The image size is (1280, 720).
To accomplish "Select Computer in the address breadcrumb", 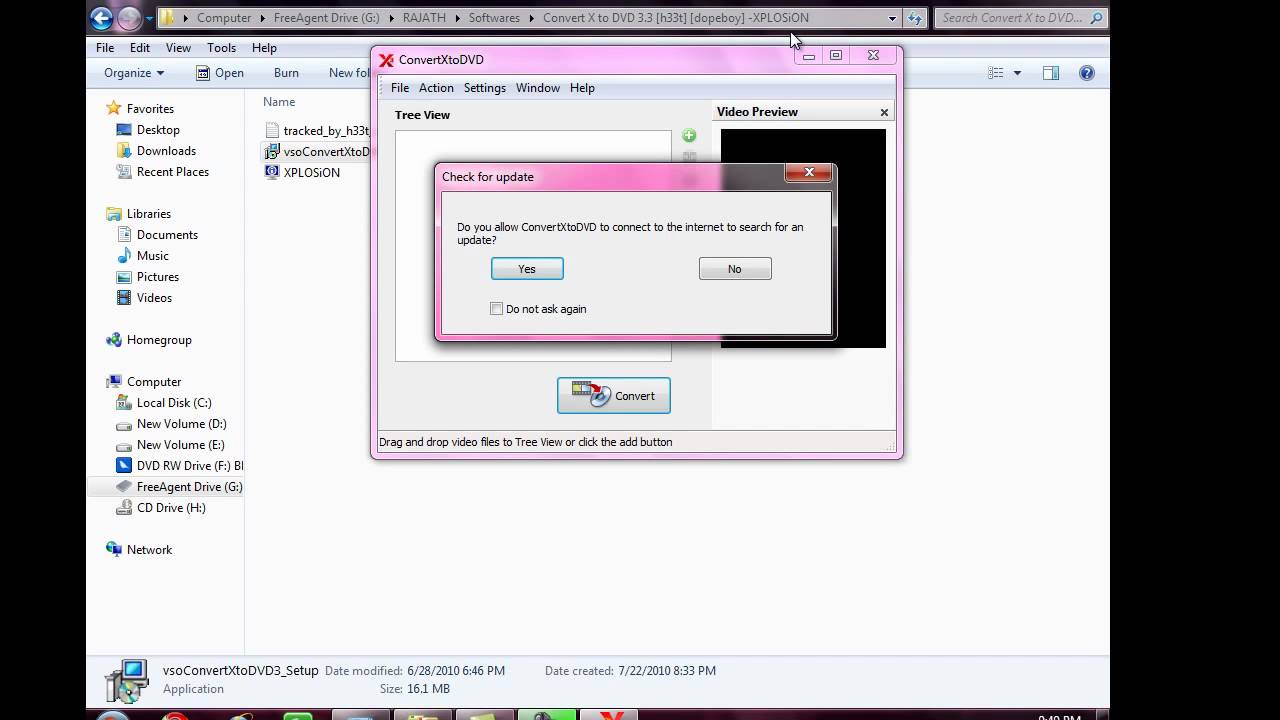I will (224, 18).
